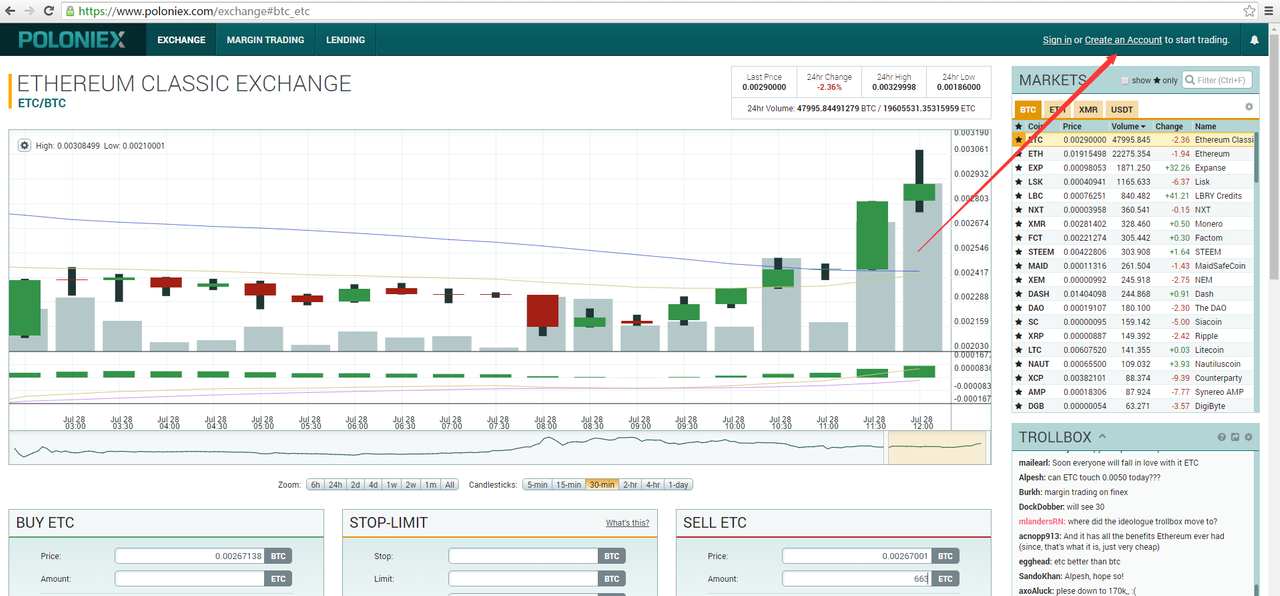Click Trollbox help question mark icon
The width and height of the screenshot is (1280, 596).
(x=1221, y=438)
